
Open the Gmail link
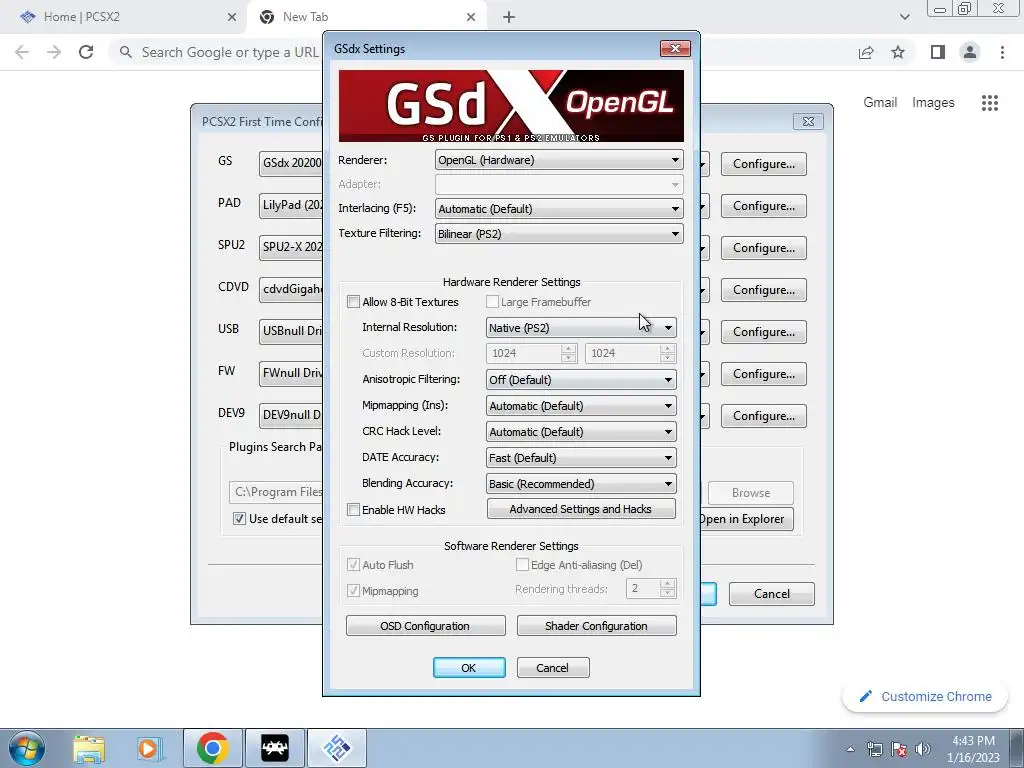[x=880, y=103]
